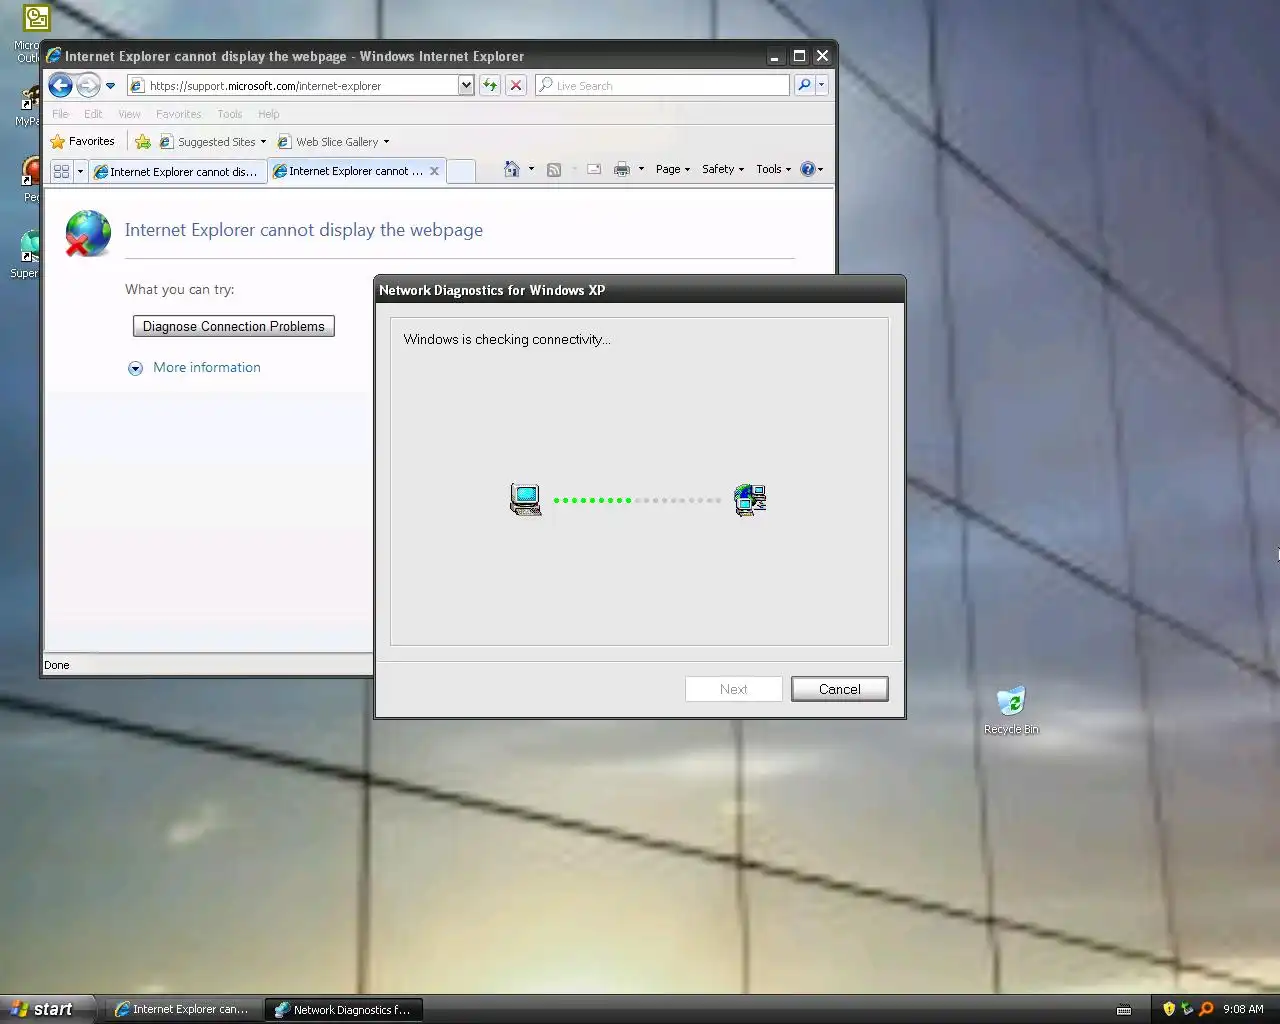Click the green connectivity progress dots

tap(593, 500)
